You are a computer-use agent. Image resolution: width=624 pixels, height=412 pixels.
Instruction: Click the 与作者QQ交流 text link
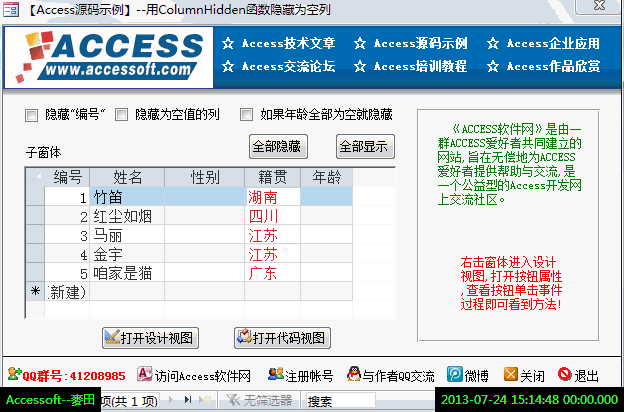point(398,375)
